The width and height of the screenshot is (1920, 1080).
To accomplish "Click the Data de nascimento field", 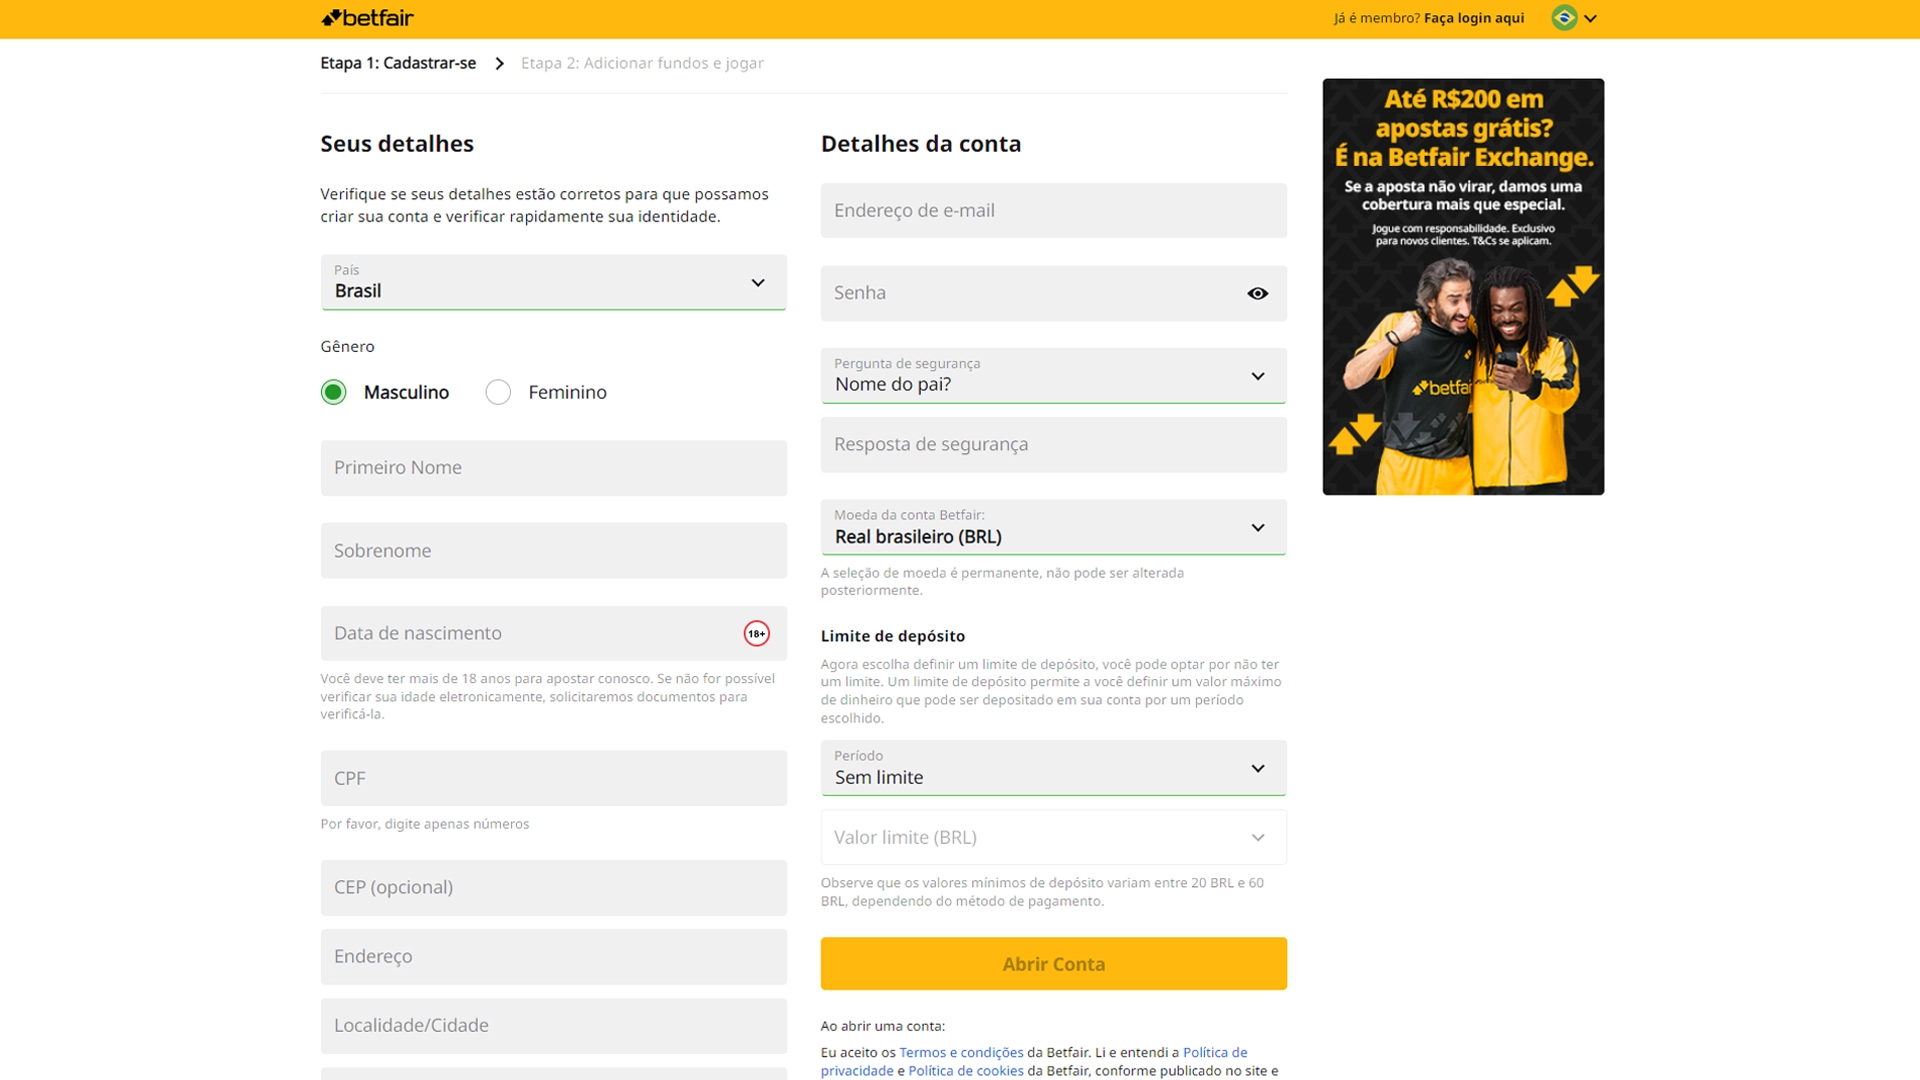I will tap(553, 633).
